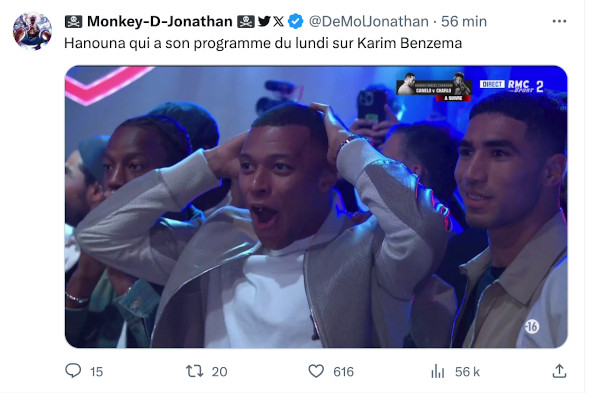This screenshot has height=393, width=600.
Task: Click the share upload arrow icon
Action: (x=559, y=371)
